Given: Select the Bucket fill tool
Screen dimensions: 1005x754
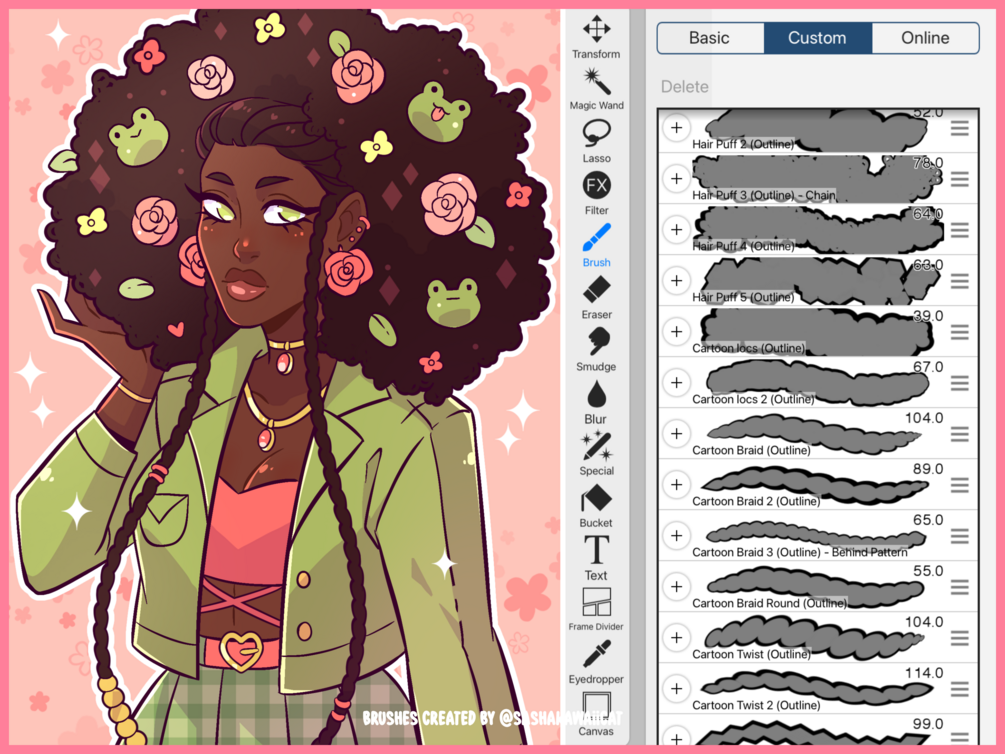Looking at the screenshot, I should [596, 507].
